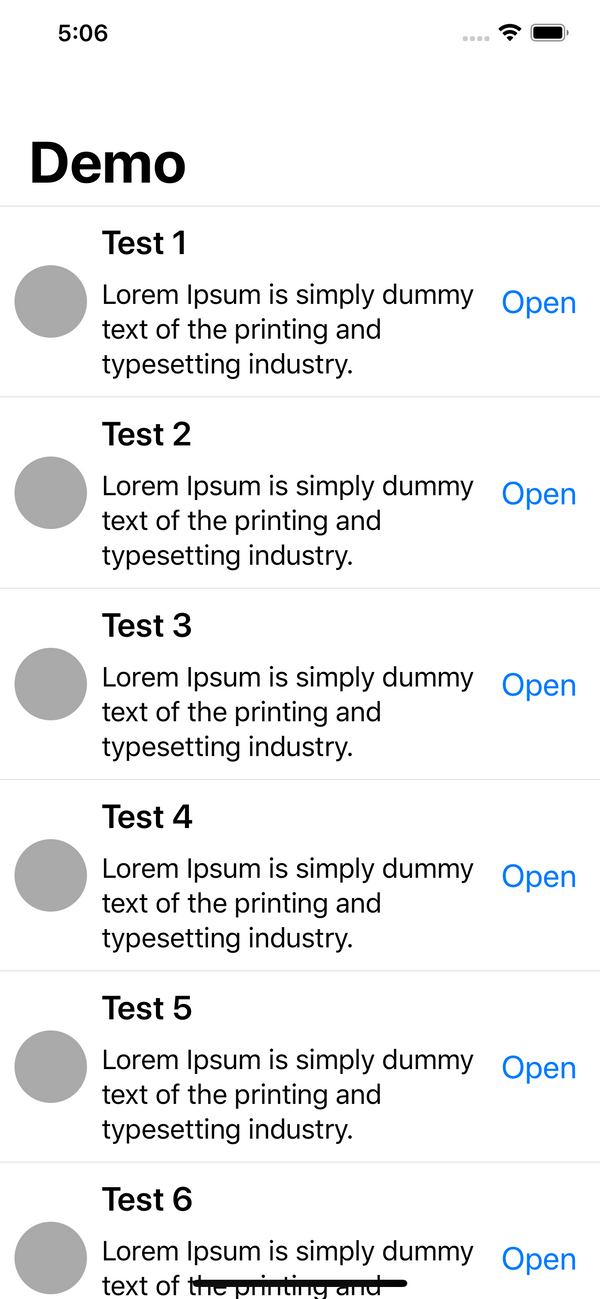Click Open link in Test 3 row
Screen dimensions: 600x1299
click(x=539, y=685)
